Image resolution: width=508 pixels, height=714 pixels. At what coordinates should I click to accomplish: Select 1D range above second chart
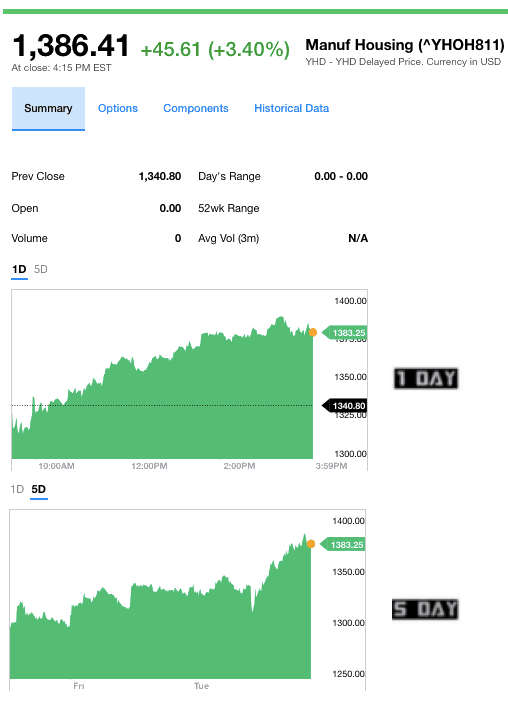17,490
